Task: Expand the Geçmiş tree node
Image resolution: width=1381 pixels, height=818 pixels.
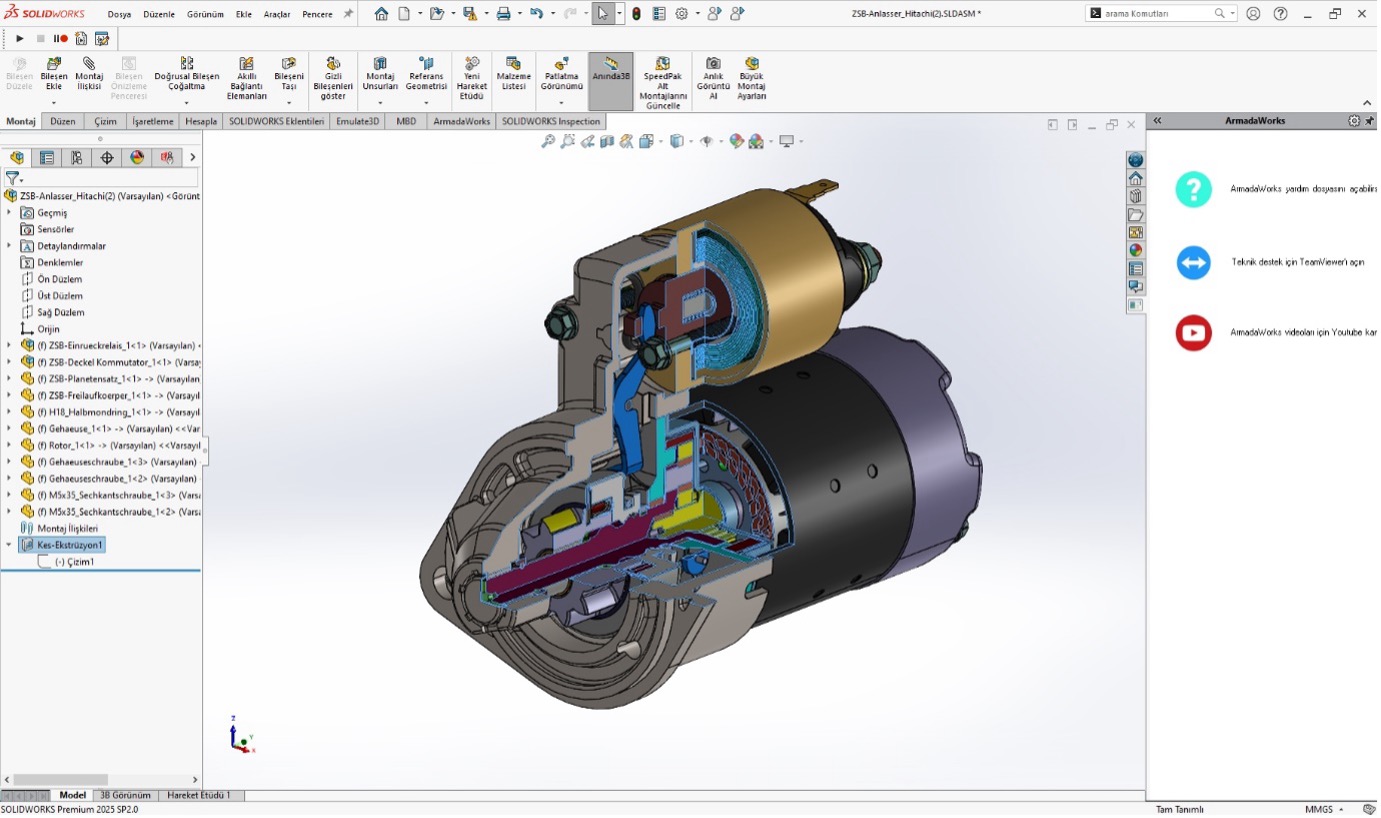Action: click(9, 213)
